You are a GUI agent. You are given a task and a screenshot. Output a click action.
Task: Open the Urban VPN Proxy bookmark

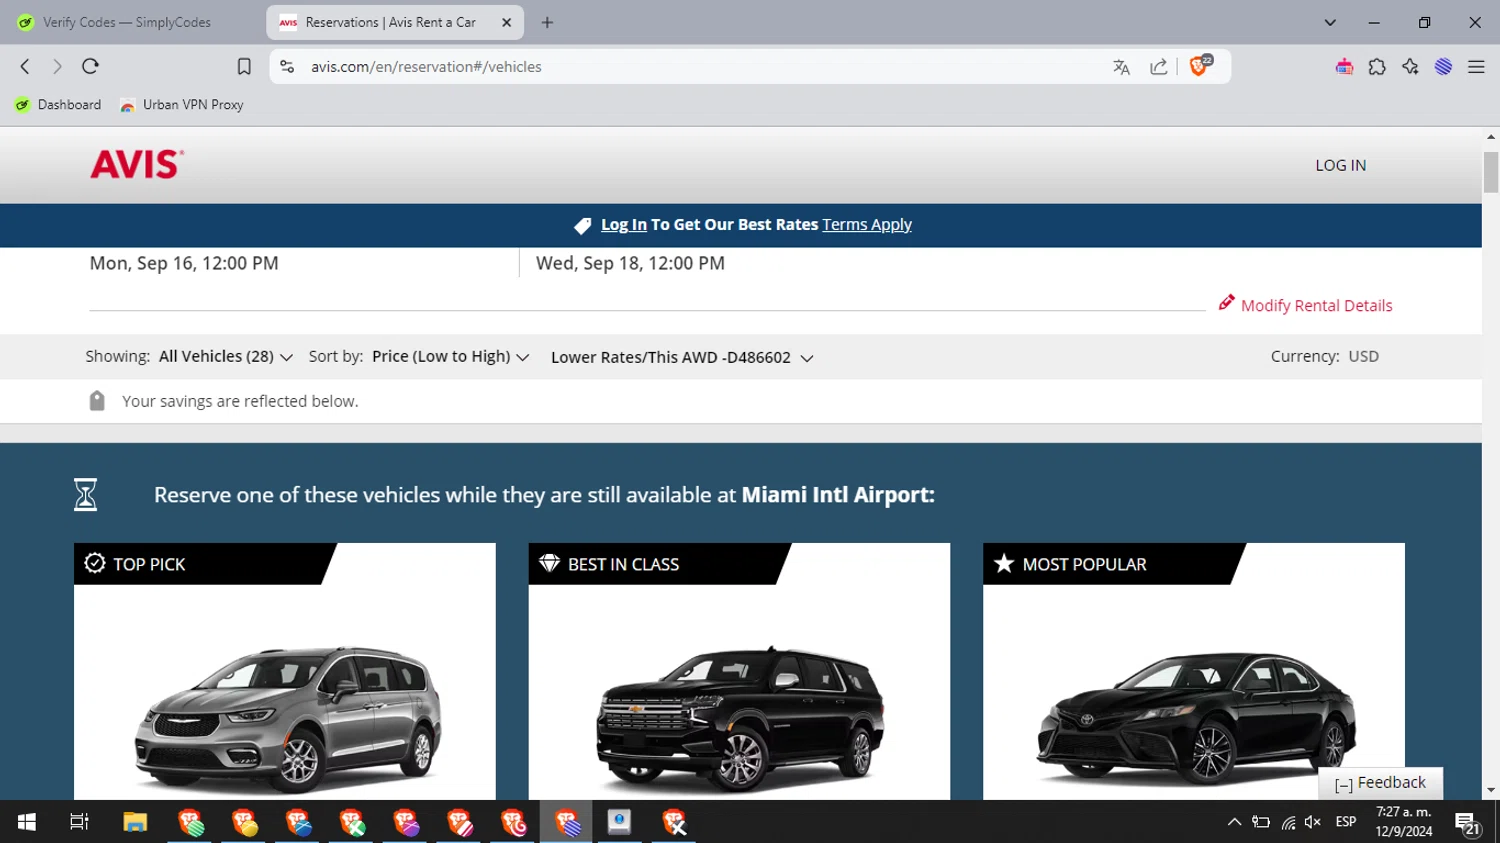182,105
